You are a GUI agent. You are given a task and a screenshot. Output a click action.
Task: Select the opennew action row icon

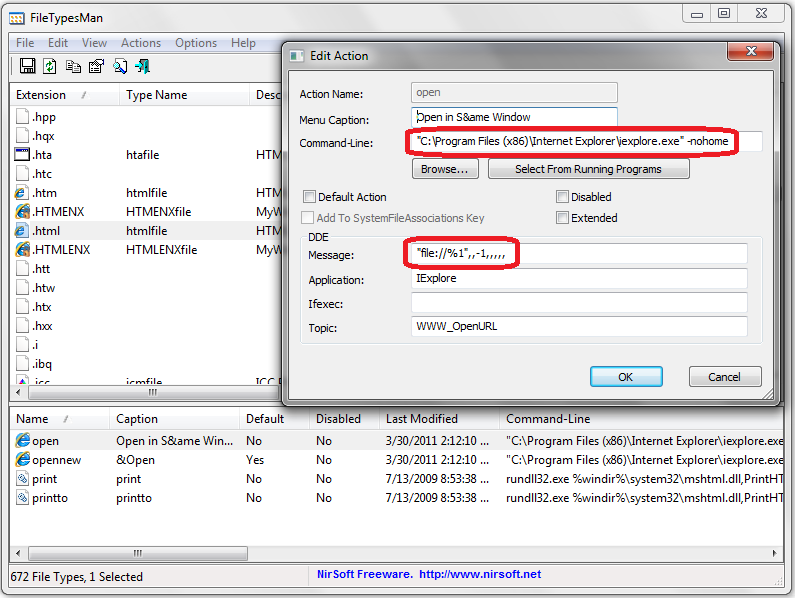click(23, 460)
